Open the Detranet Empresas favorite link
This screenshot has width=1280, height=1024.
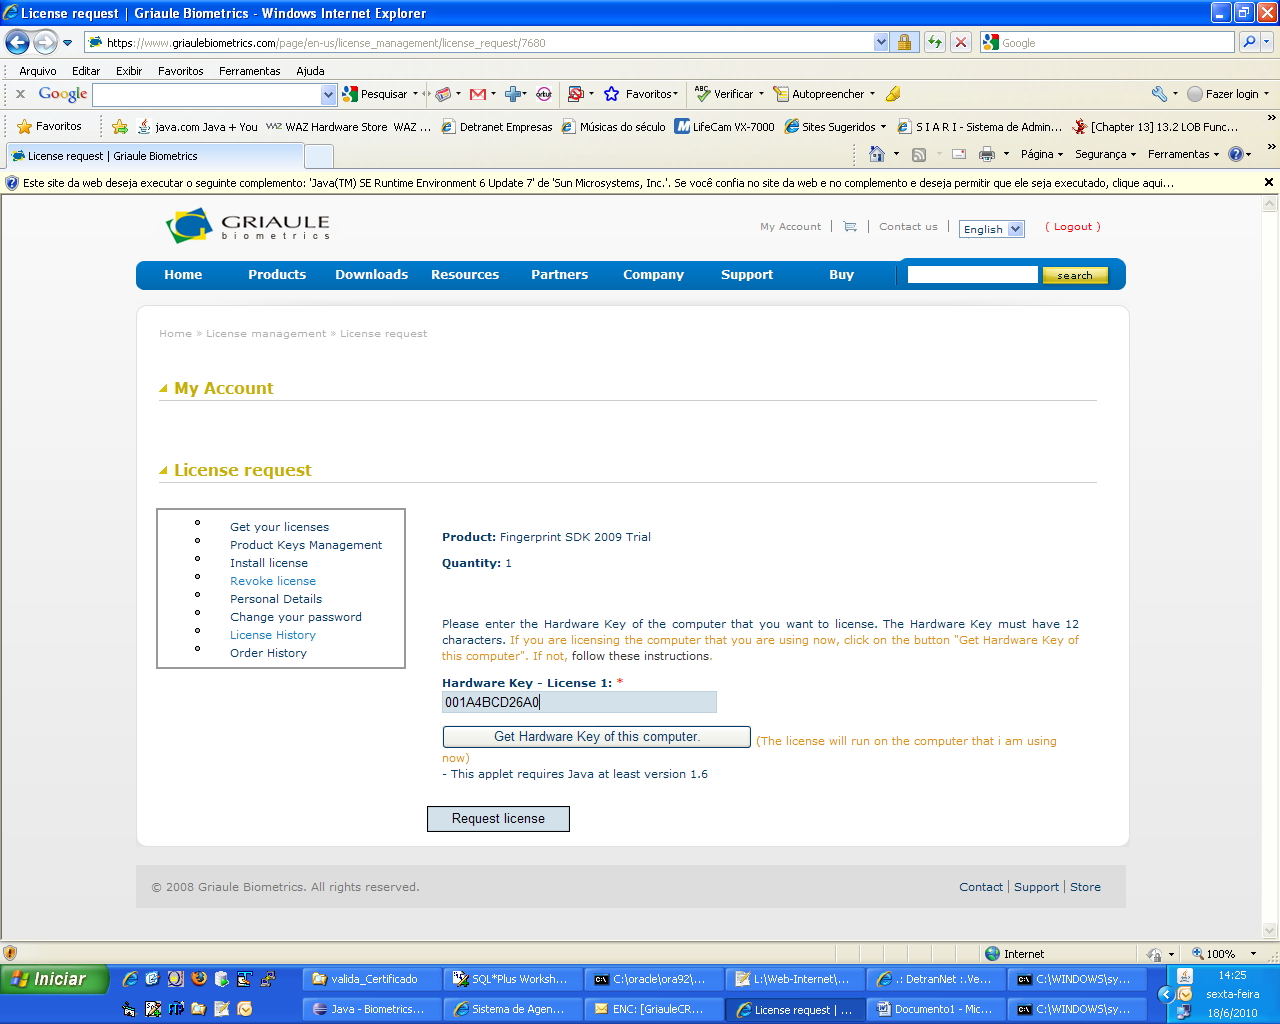[497, 127]
